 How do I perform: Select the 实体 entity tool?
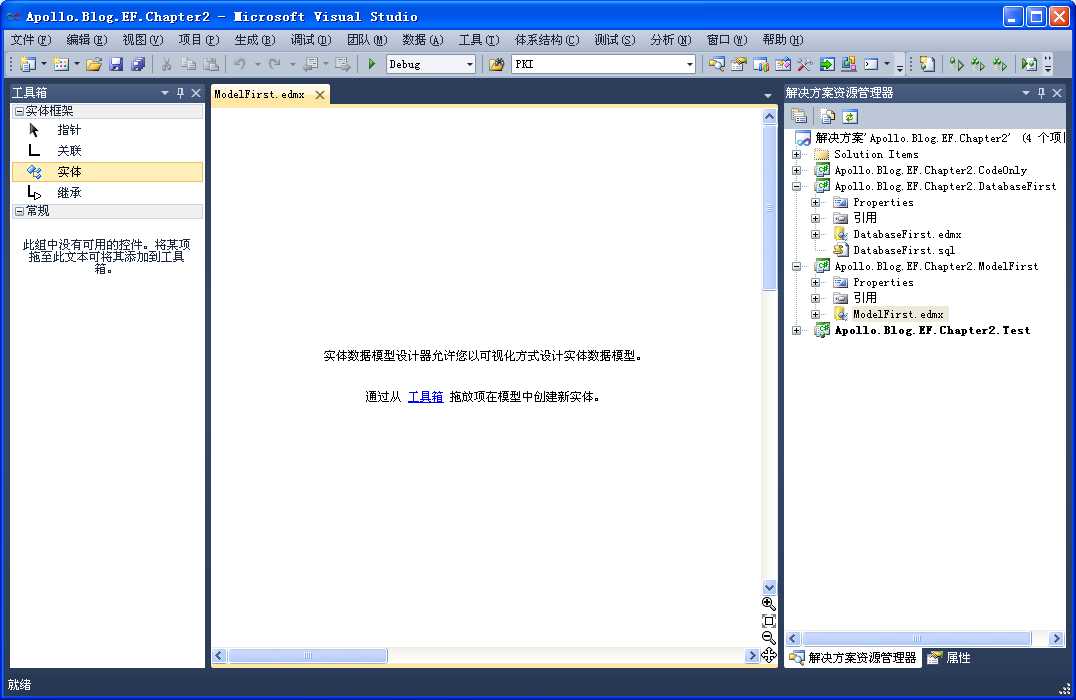tap(107, 172)
